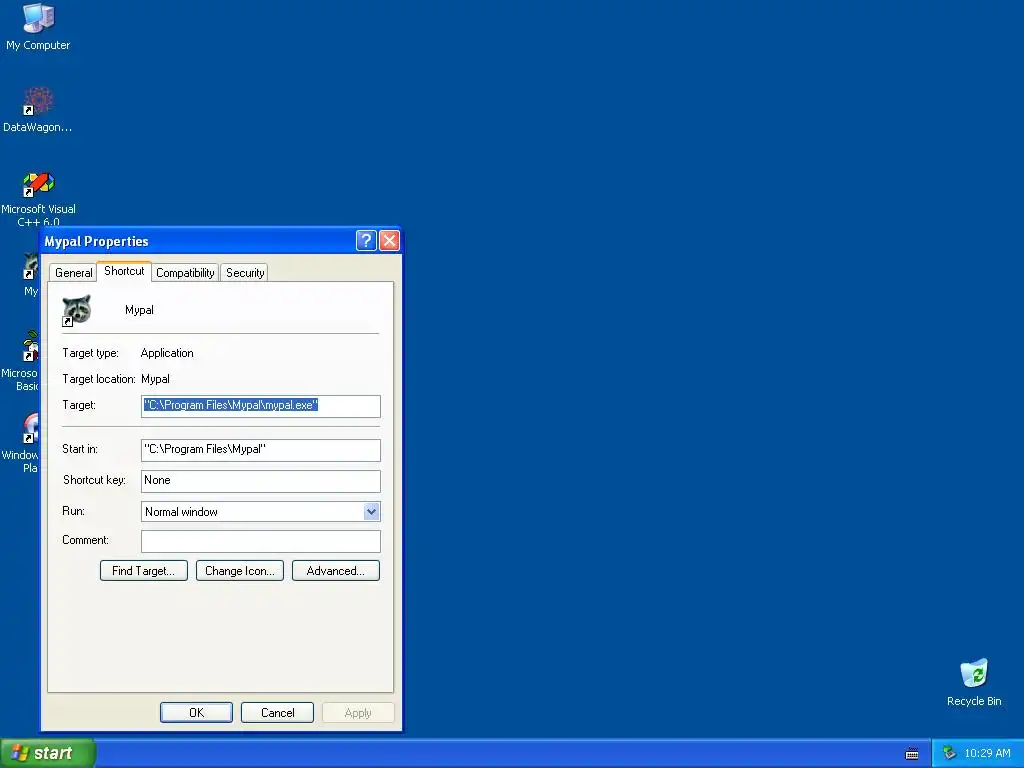Click the on-screen keyboard tray icon
1024x768 pixels.
pos(912,754)
